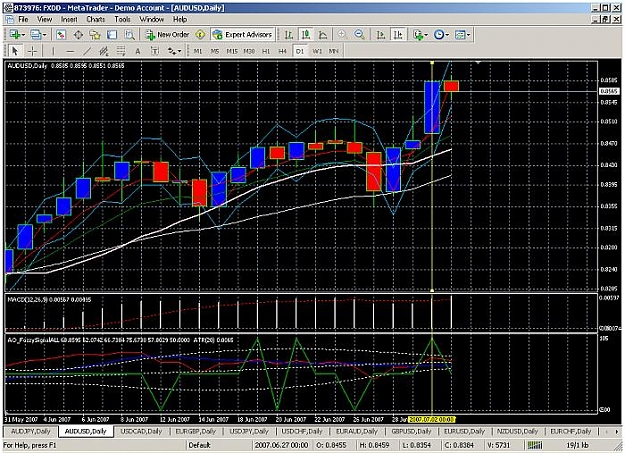Open the Insert menu
The height and width of the screenshot is (453, 625).
69,19
